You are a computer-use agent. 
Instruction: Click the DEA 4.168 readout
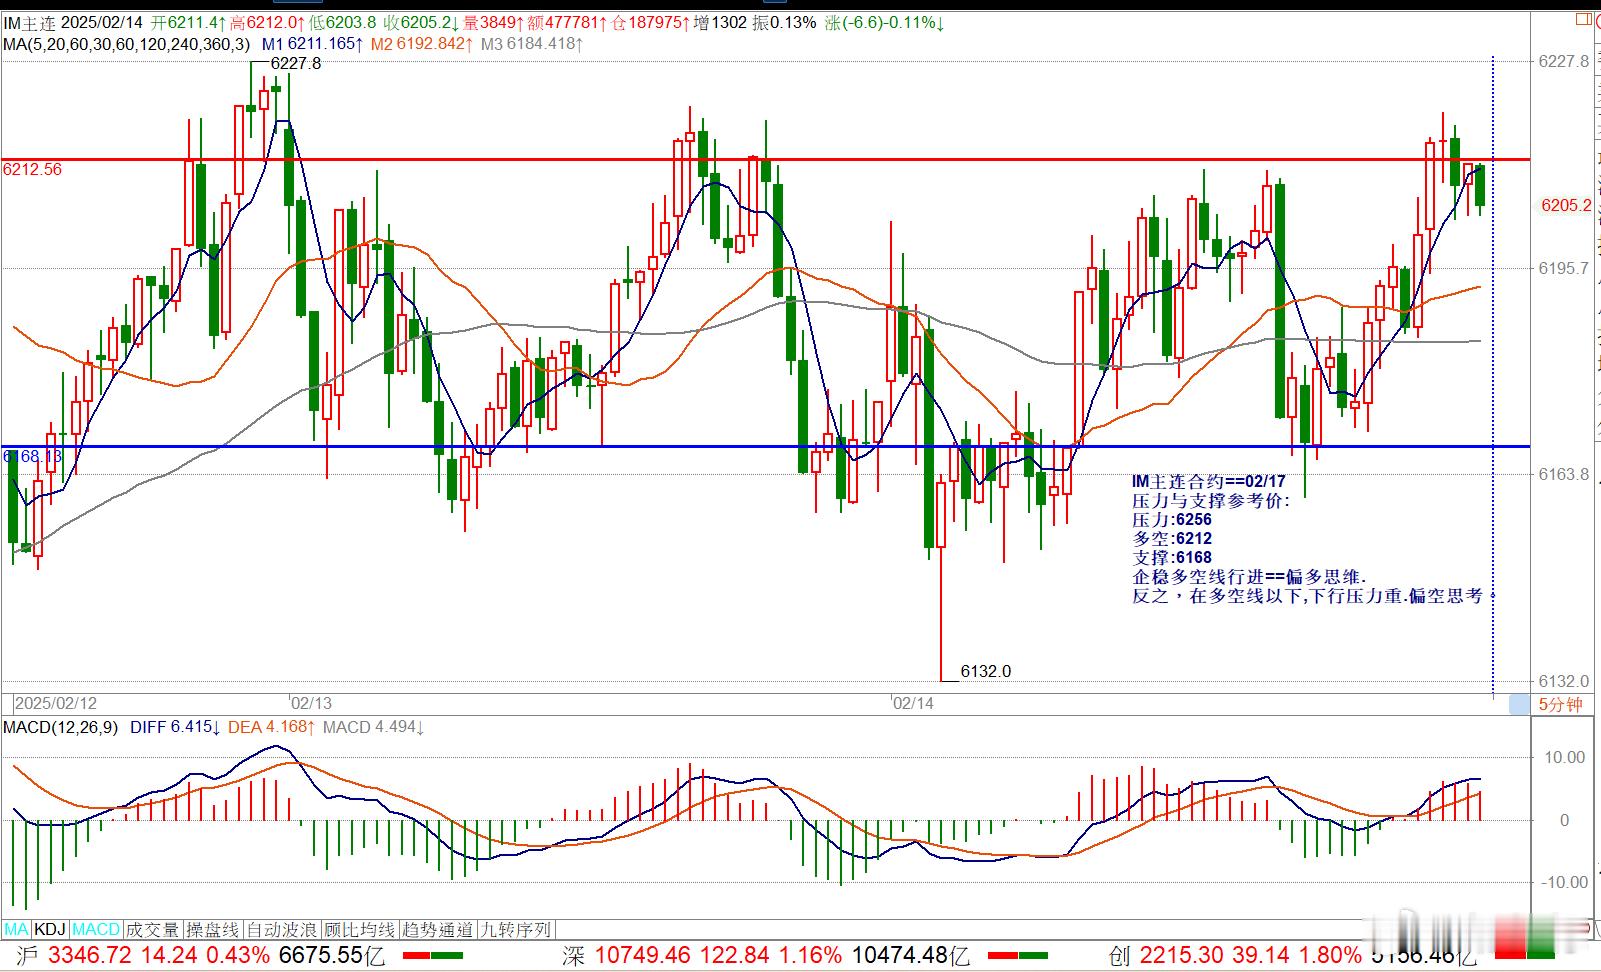coord(271,727)
